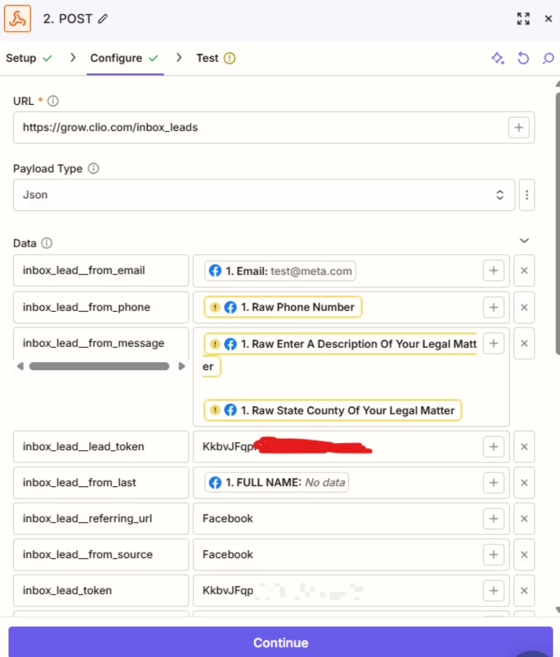Click the inbox_lead__from_source Facebook value field

coord(351,555)
